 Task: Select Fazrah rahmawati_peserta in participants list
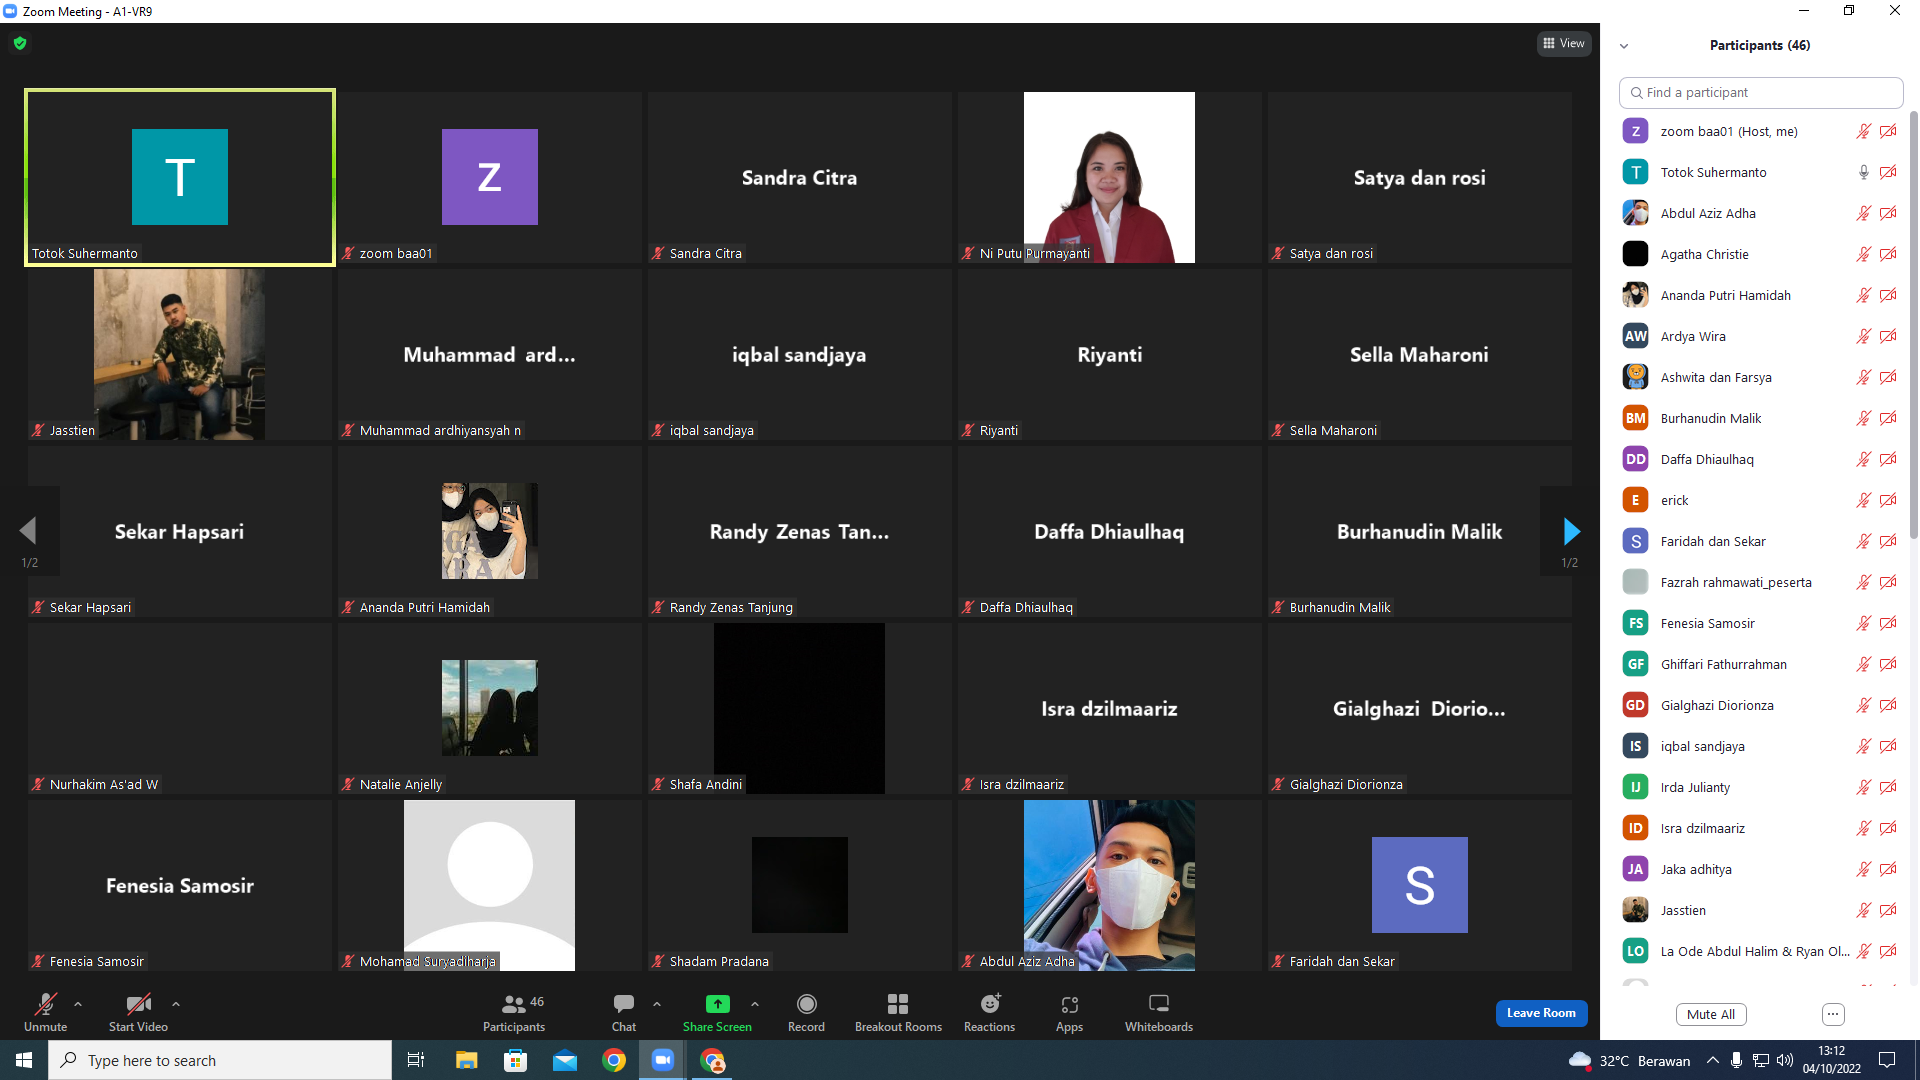click(1760, 582)
